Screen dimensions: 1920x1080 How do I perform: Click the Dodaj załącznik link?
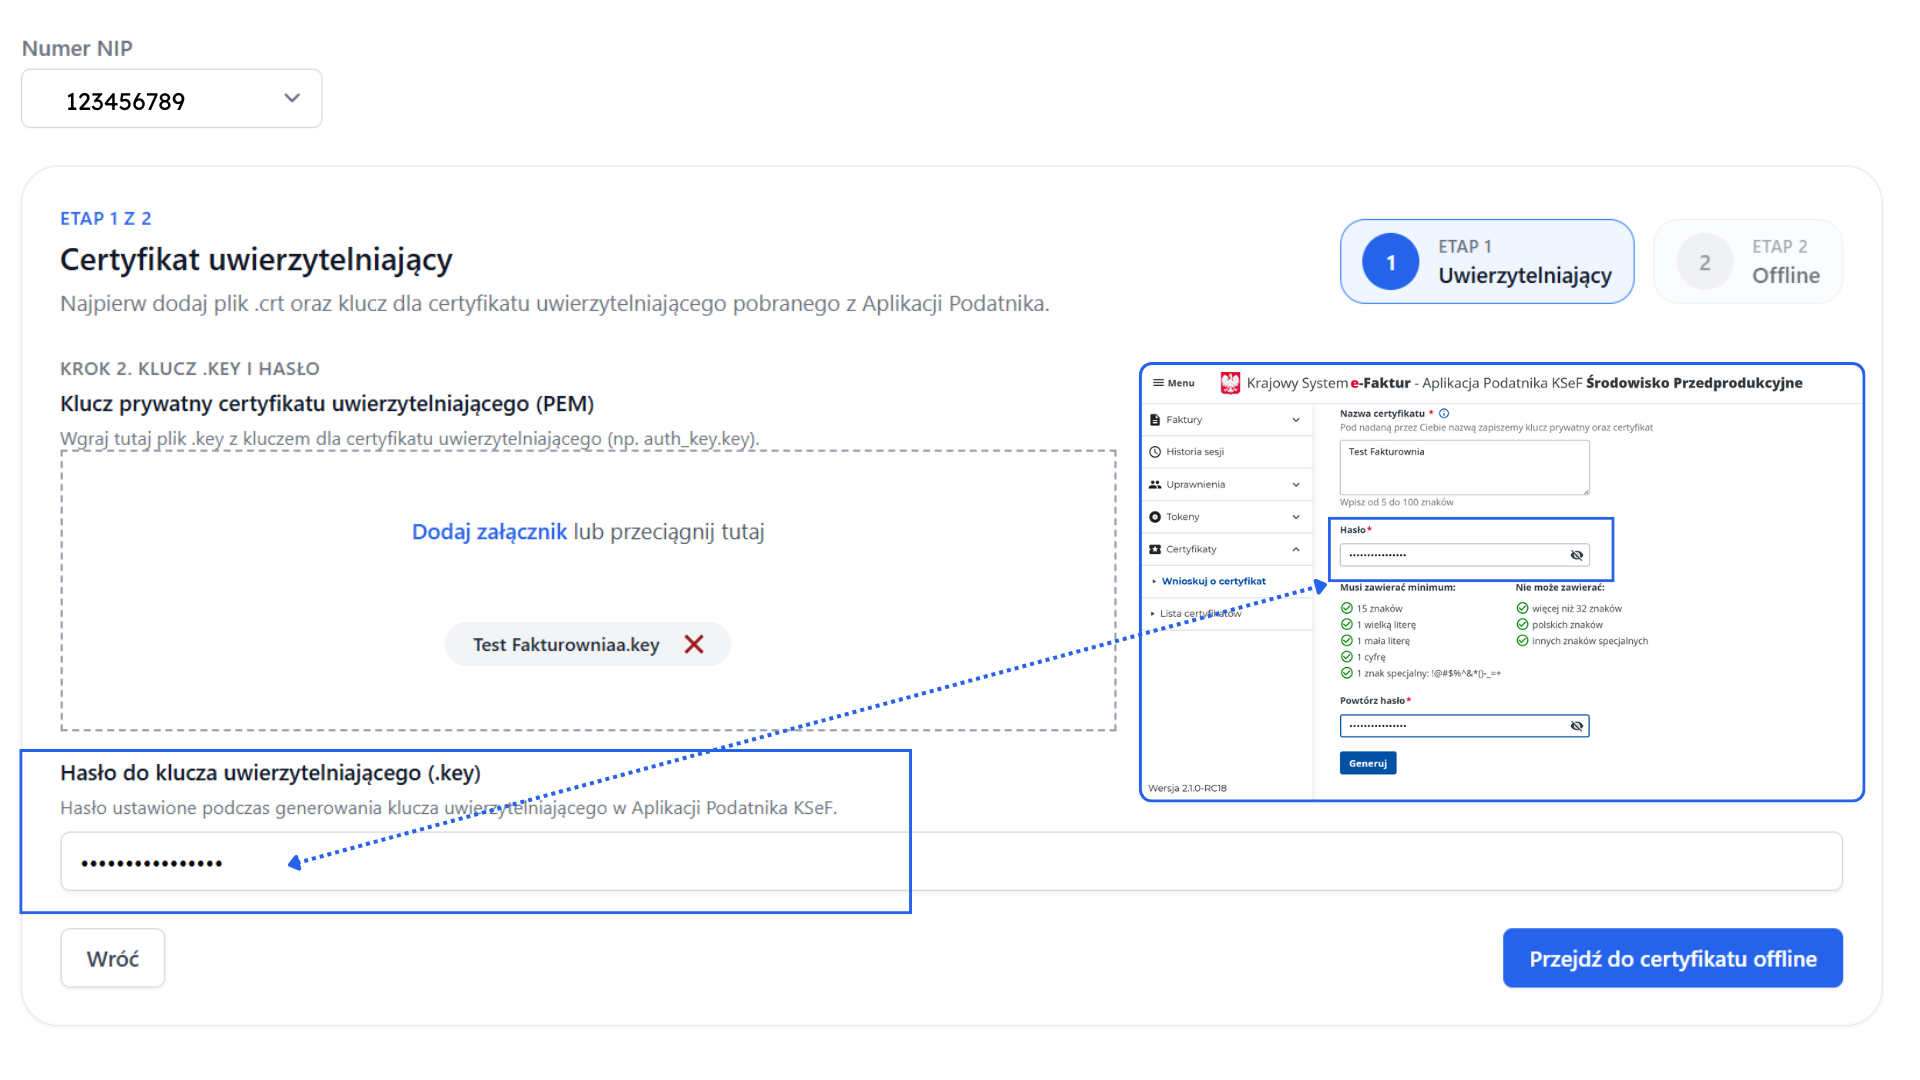[x=489, y=532]
